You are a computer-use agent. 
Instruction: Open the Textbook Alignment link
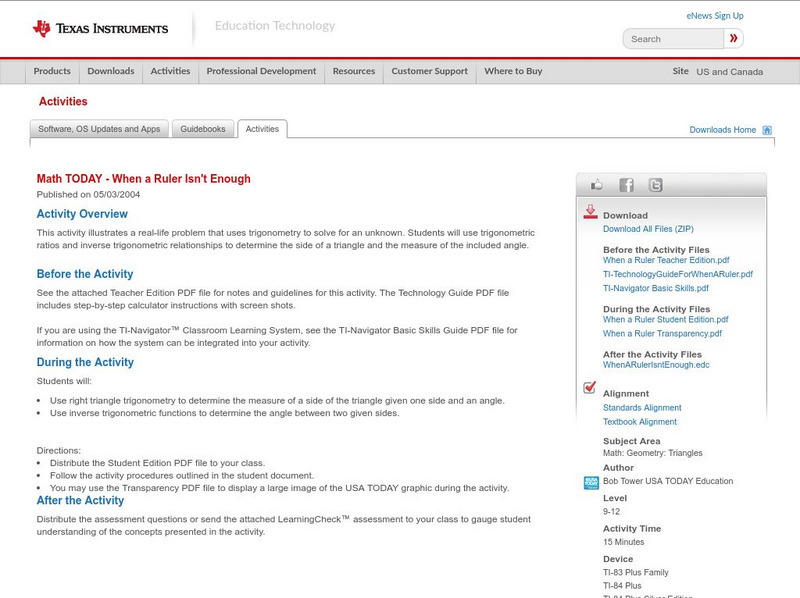point(640,422)
